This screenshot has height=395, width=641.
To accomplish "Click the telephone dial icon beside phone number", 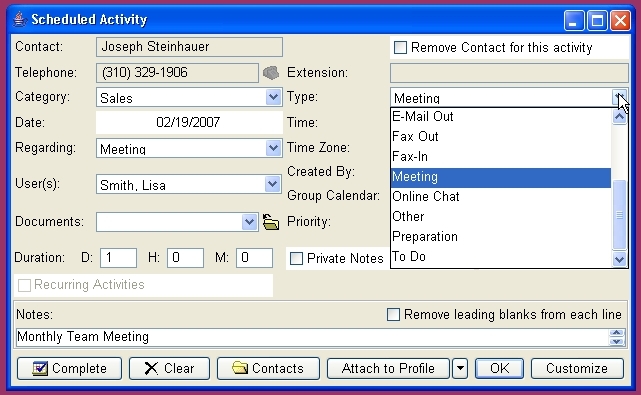I will (x=271, y=73).
